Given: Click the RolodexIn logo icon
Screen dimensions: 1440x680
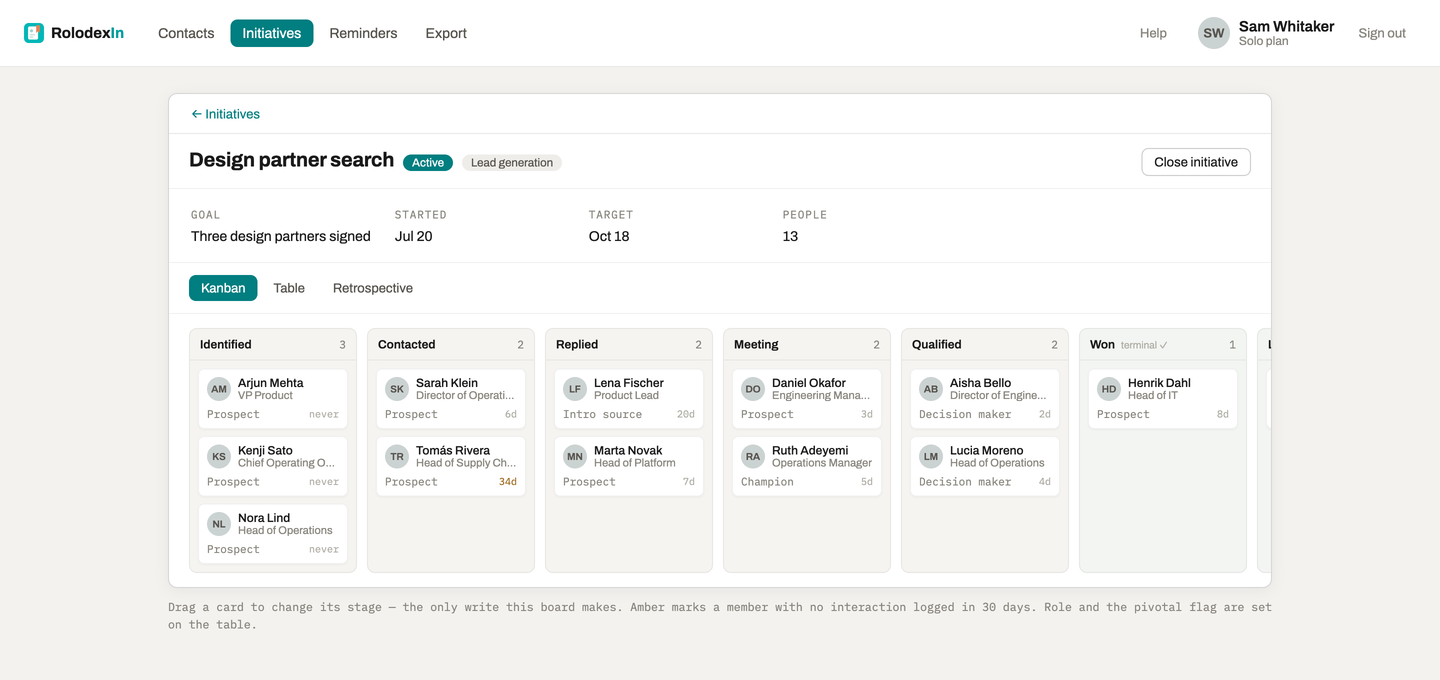Looking at the screenshot, I should (34, 33).
